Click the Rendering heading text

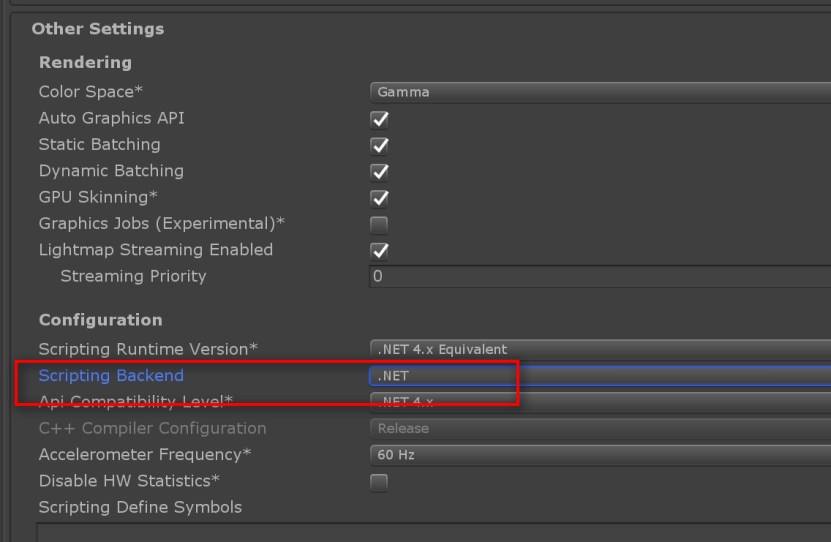[x=85, y=63]
